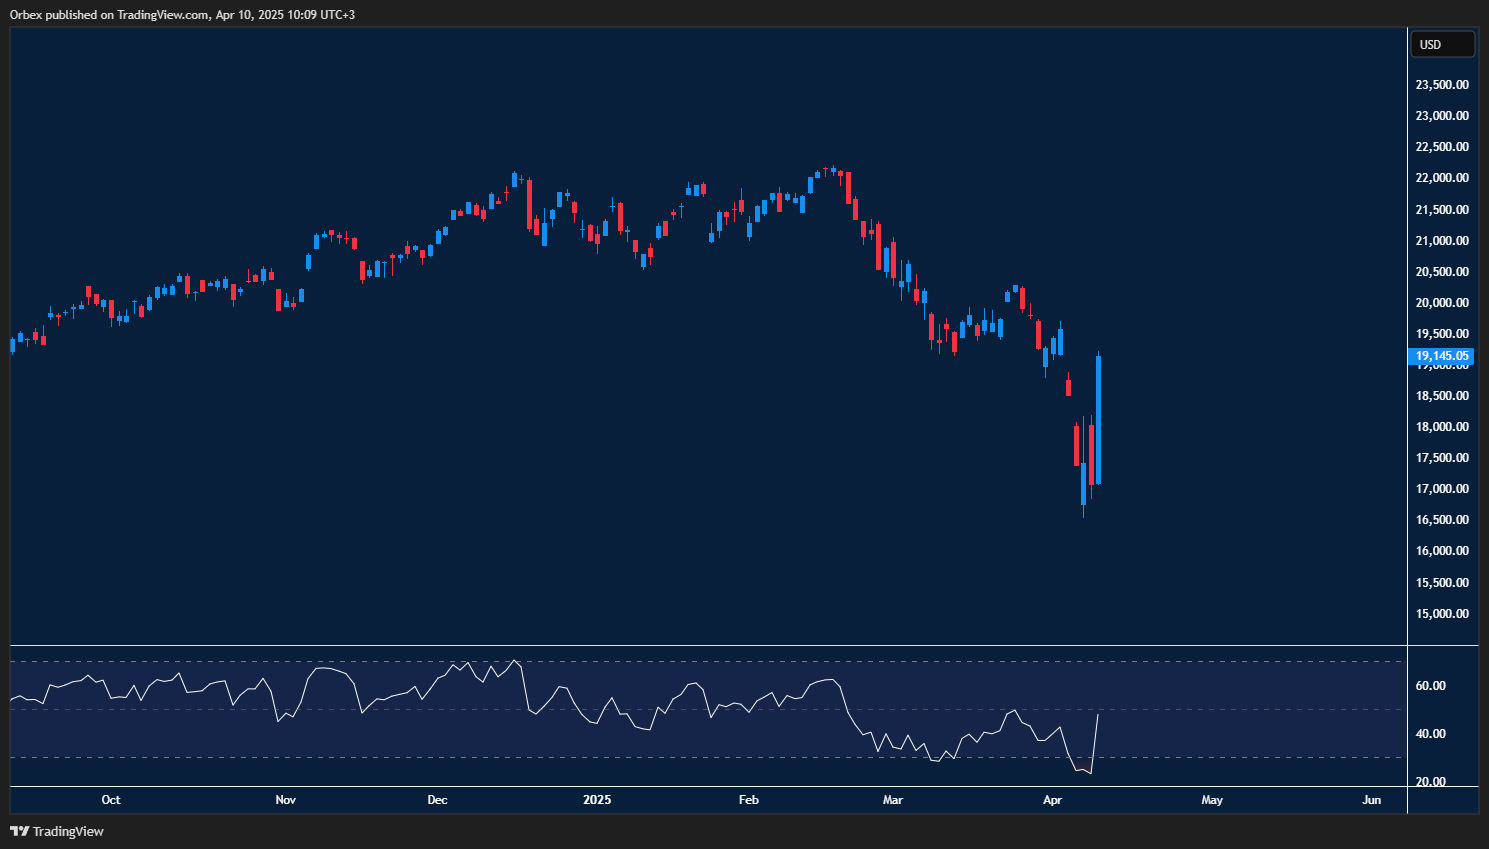This screenshot has height=849, width=1489.
Task: Click the 20.00 level on RSI scale
Action: 1431,782
